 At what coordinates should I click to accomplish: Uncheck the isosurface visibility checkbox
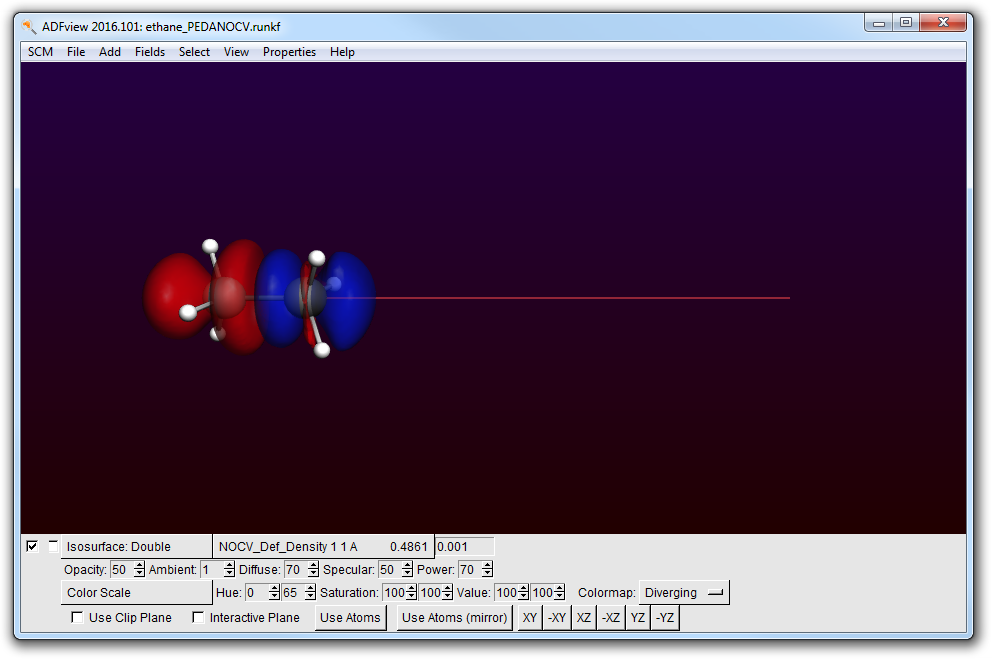(32, 546)
